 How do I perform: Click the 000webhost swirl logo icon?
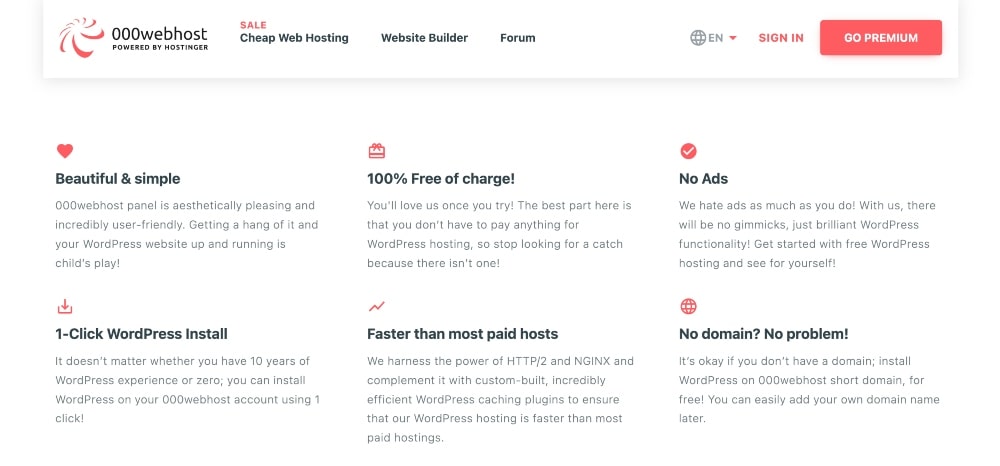pos(80,37)
